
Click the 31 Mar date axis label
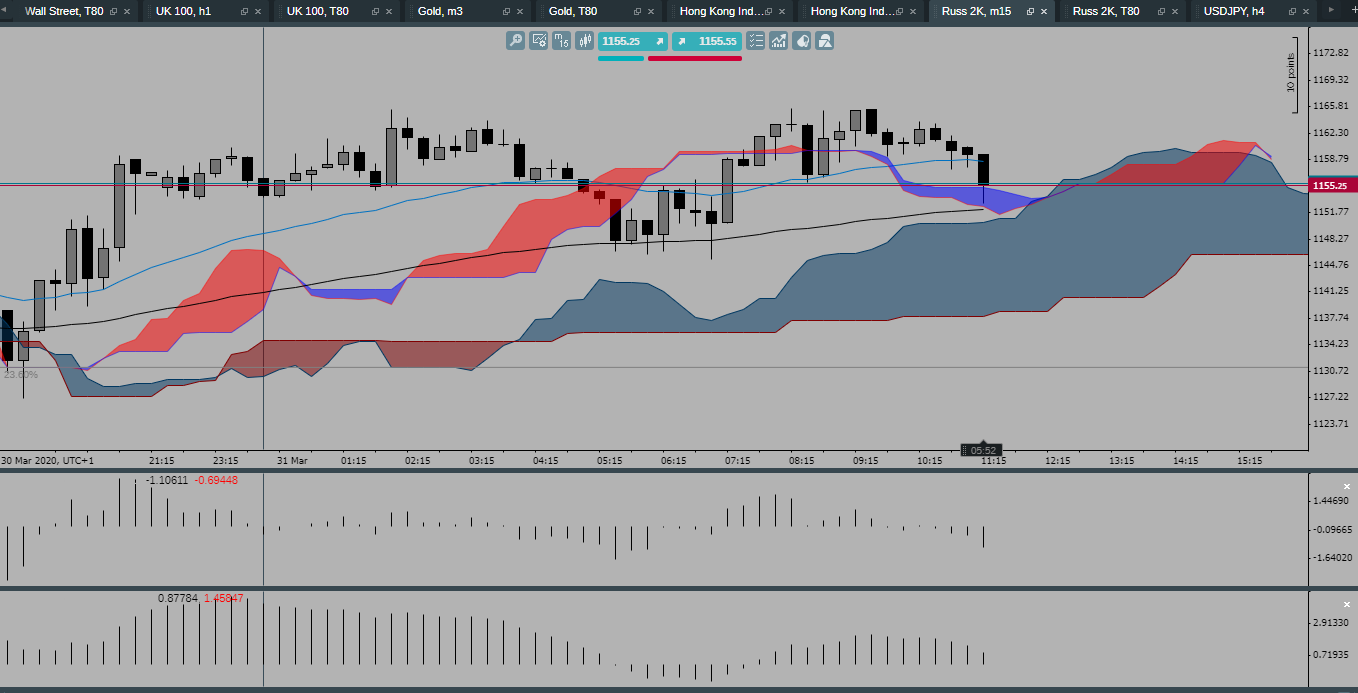pos(293,461)
